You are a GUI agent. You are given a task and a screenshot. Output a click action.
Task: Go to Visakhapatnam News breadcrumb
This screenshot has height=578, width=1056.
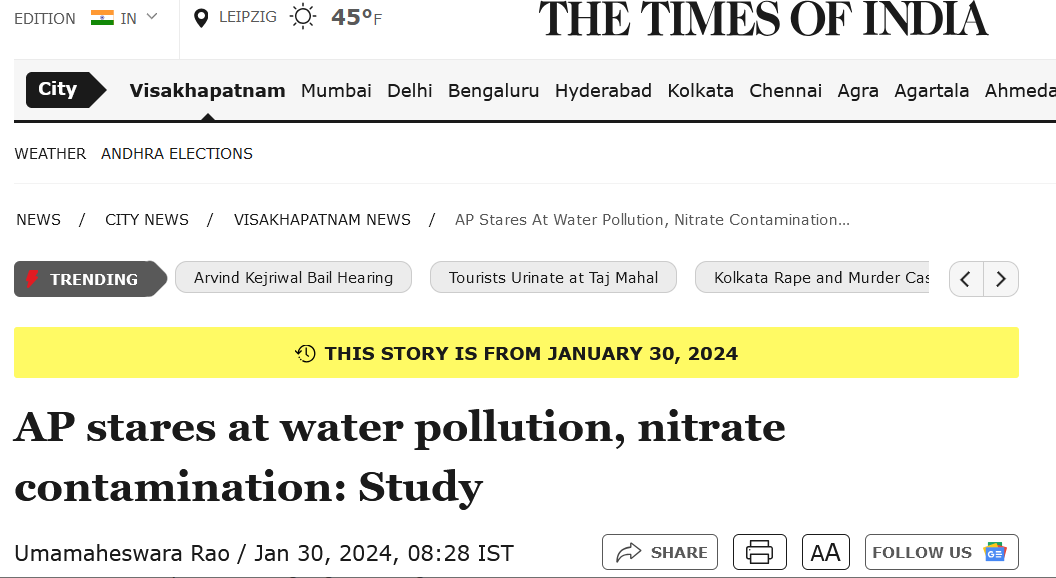(322, 220)
